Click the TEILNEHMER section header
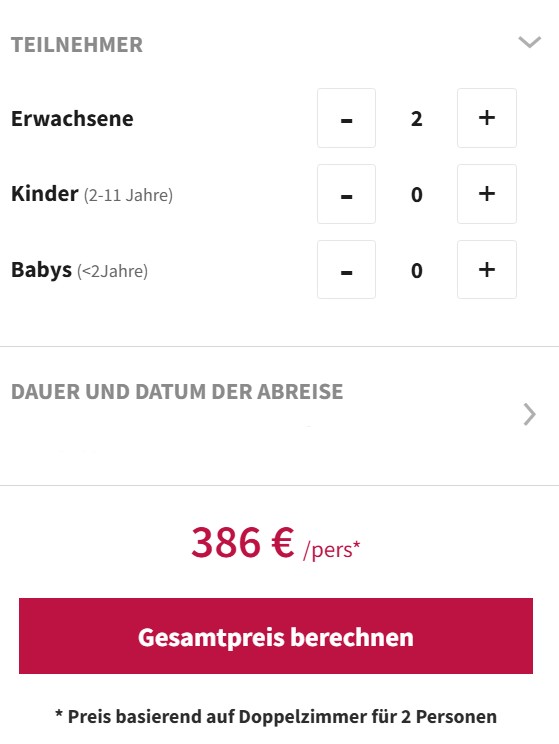The height and width of the screenshot is (744, 559). tap(77, 45)
